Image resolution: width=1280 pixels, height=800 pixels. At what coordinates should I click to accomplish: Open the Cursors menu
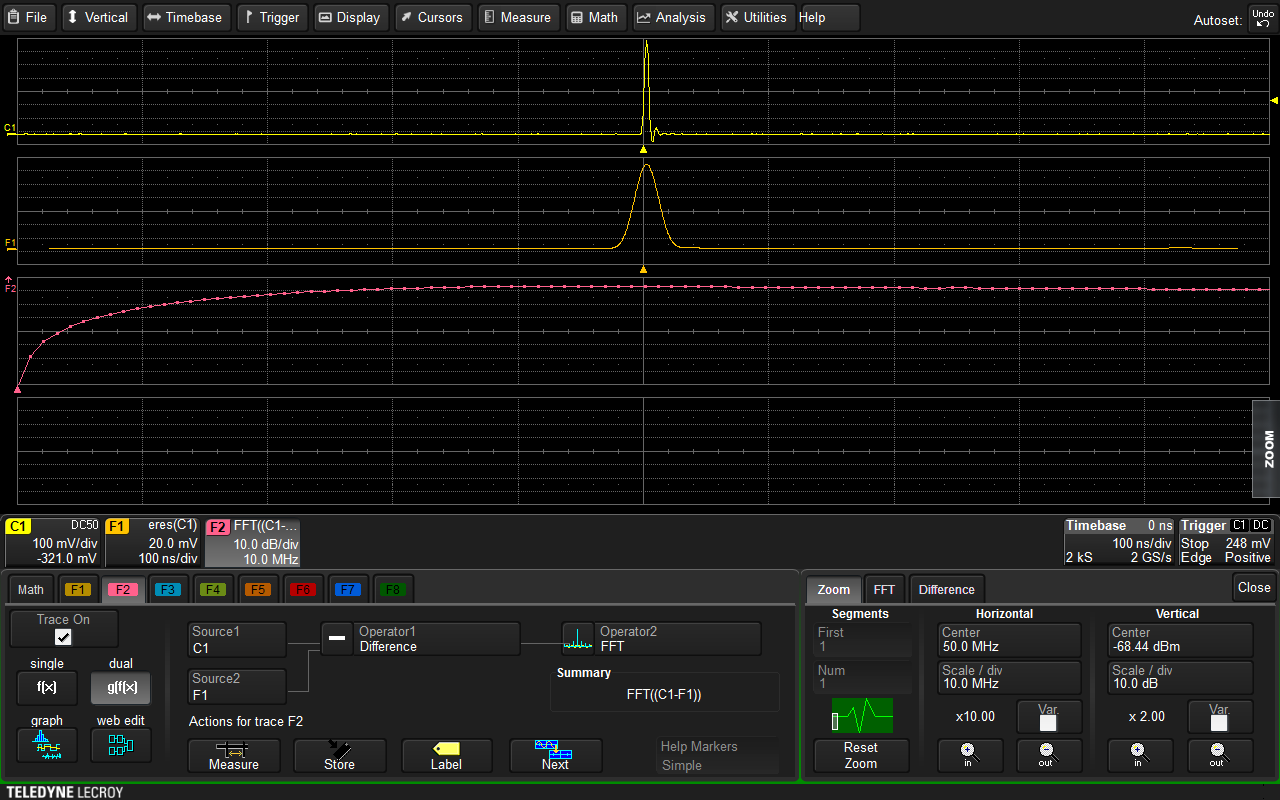pyautogui.click(x=433, y=17)
